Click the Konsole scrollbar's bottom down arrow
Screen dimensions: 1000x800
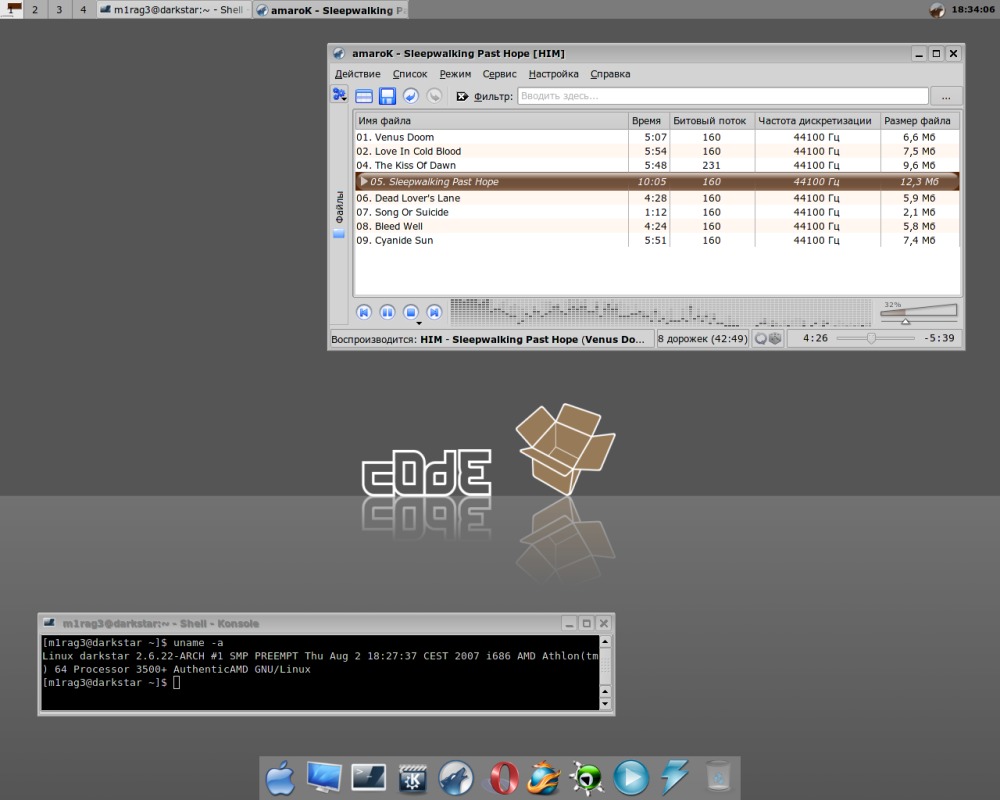point(605,704)
